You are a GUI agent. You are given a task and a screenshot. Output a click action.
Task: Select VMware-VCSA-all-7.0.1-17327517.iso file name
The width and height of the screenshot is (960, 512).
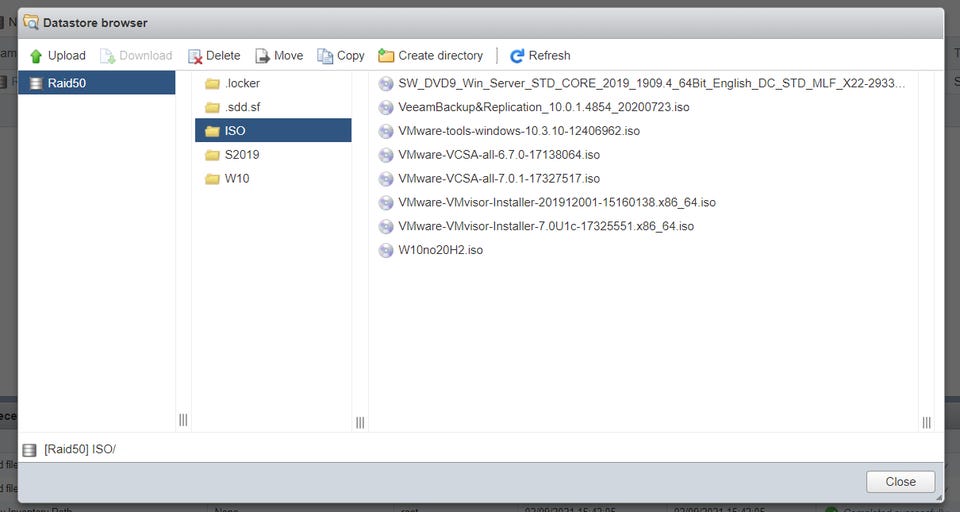click(x=499, y=179)
